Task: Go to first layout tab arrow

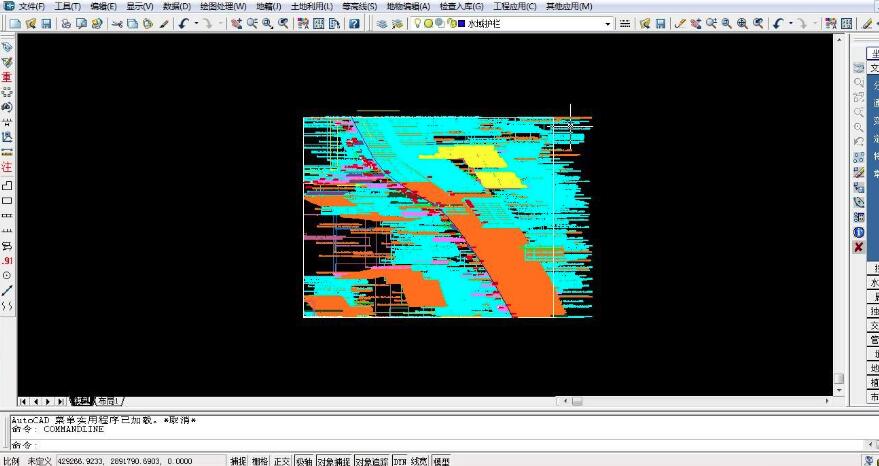Action: click(23, 402)
